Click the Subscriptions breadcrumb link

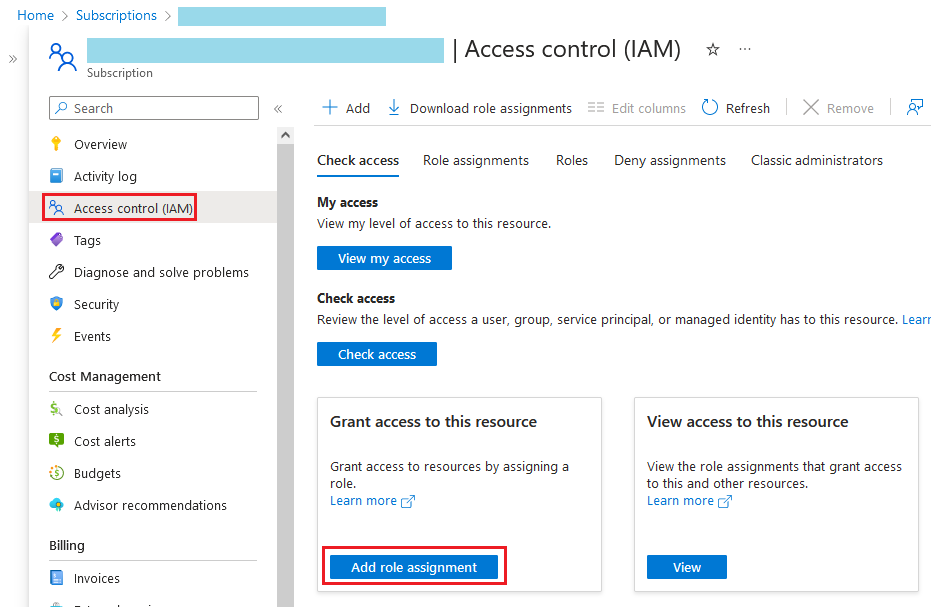click(117, 16)
